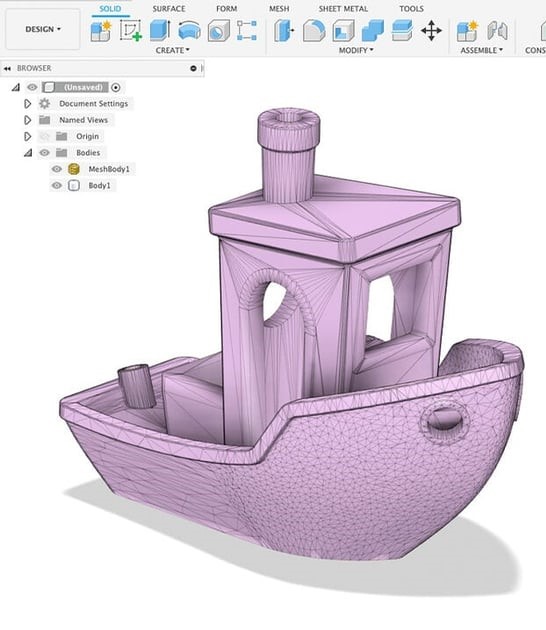The height and width of the screenshot is (630, 546).
Task: Click the Body1 solid body icon
Action: [74, 186]
